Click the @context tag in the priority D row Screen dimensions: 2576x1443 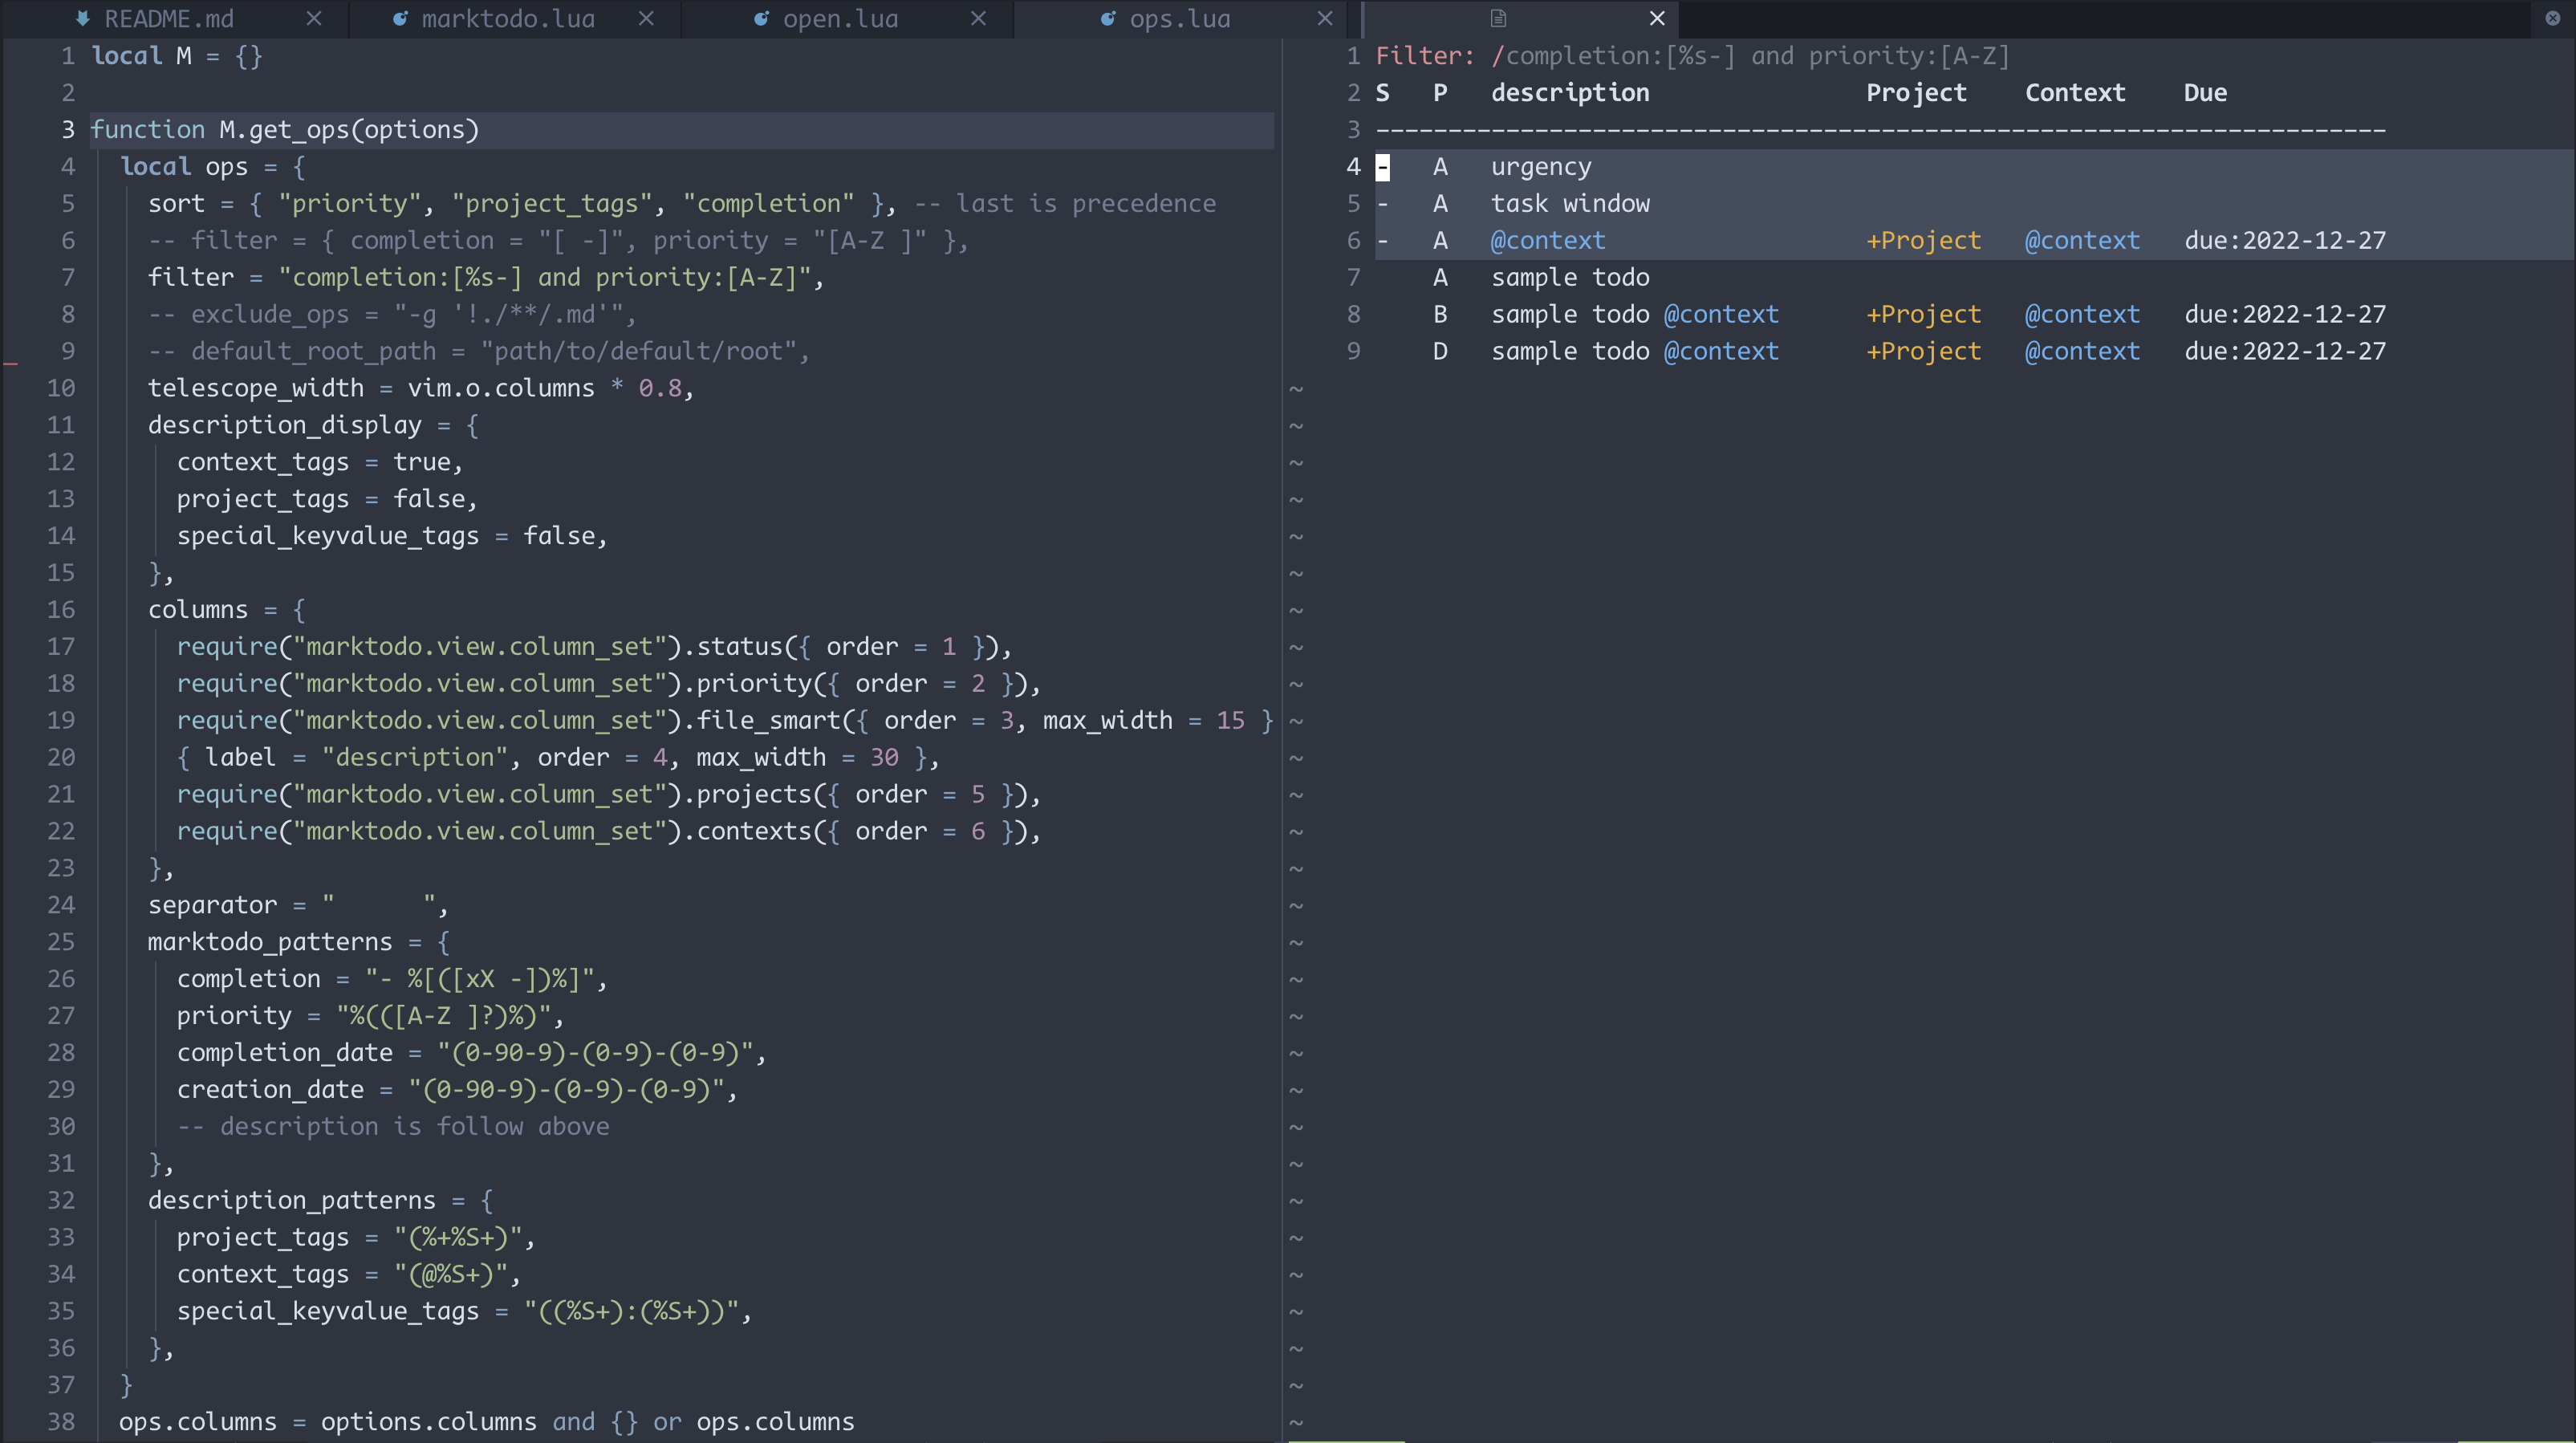point(2082,352)
